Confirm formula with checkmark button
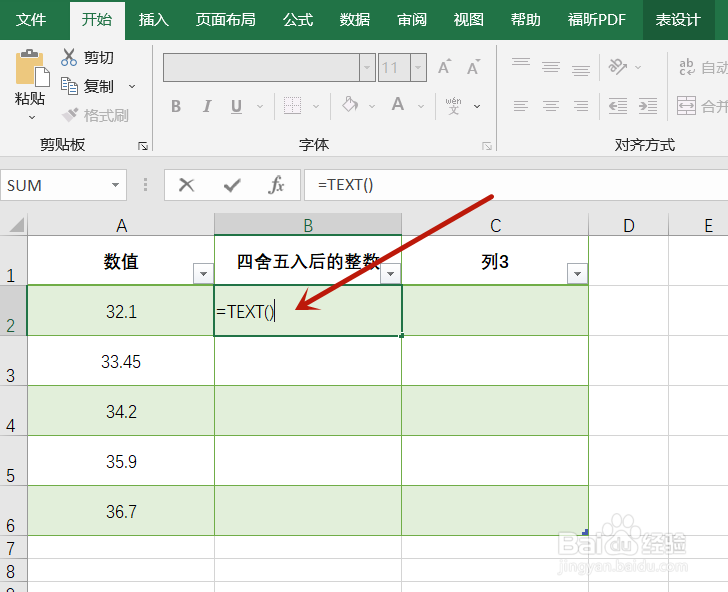This screenshot has height=592, width=728. point(231,185)
